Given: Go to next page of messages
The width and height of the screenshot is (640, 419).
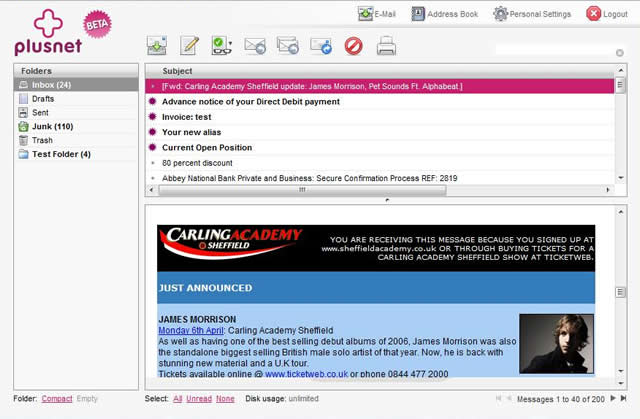Looking at the screenshot, I should pos(614,399).
